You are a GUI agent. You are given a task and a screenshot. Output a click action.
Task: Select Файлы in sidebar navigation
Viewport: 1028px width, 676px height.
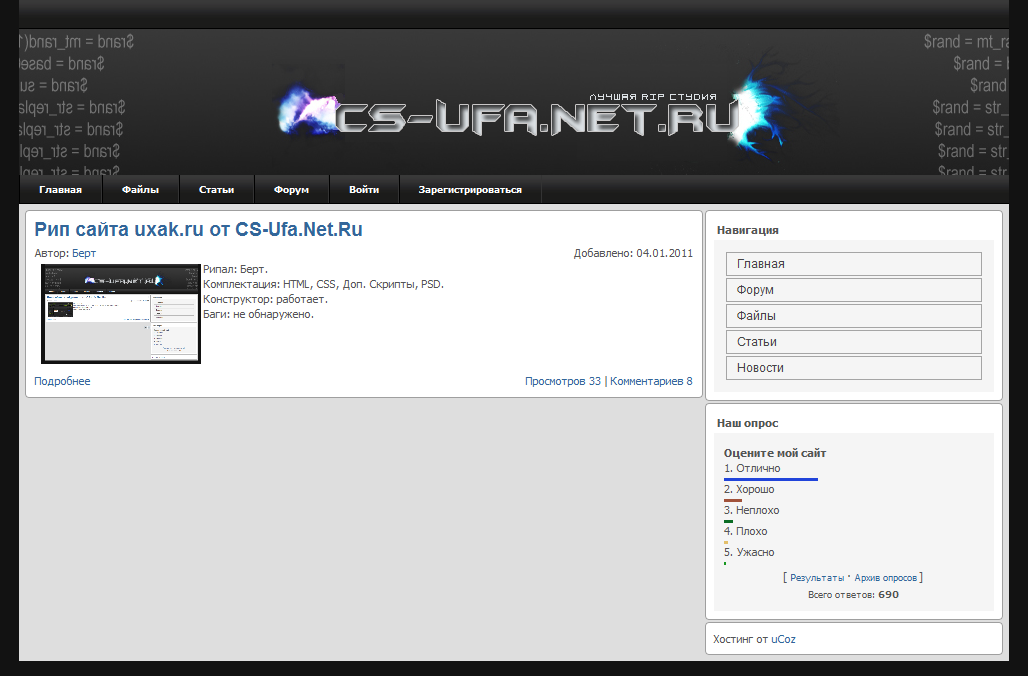853,316
